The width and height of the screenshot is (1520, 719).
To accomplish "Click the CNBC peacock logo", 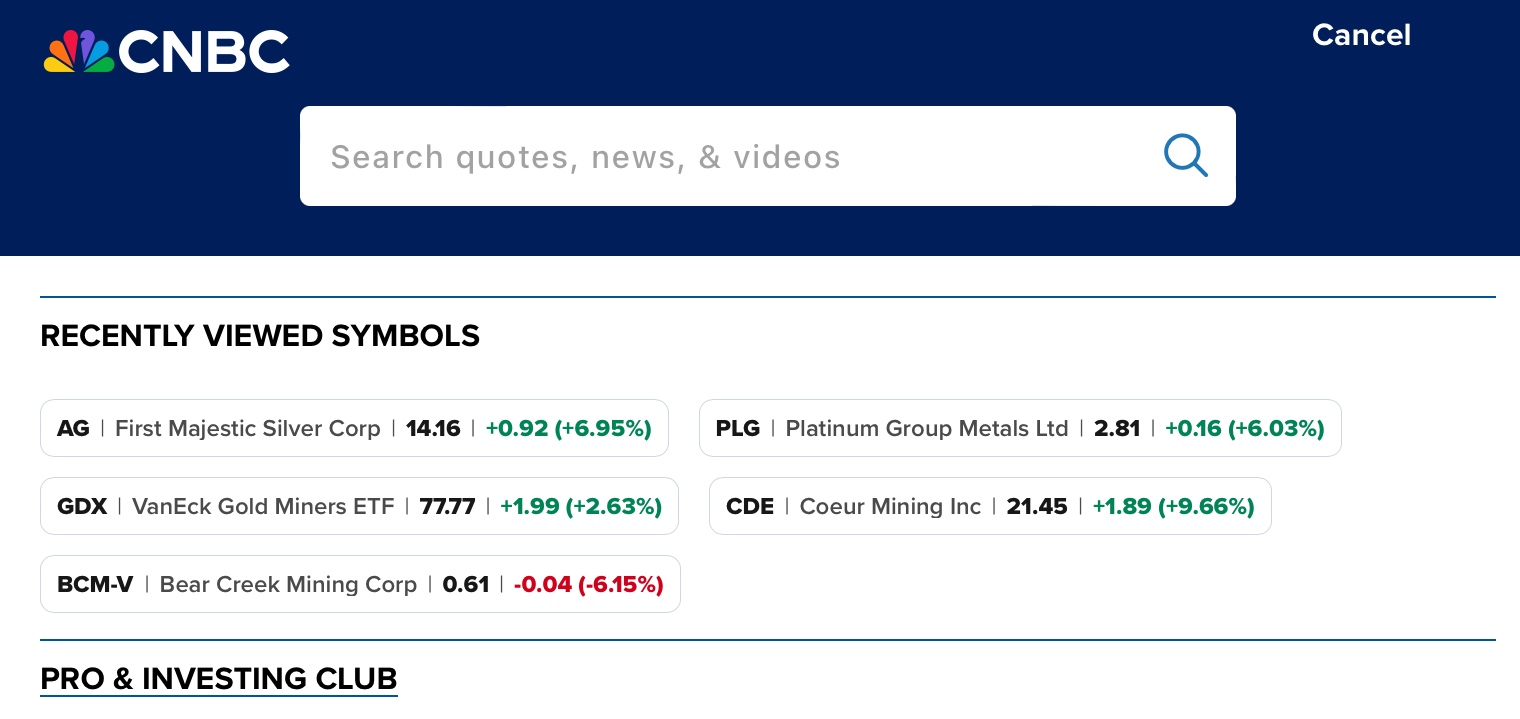I will click(166, 51).
